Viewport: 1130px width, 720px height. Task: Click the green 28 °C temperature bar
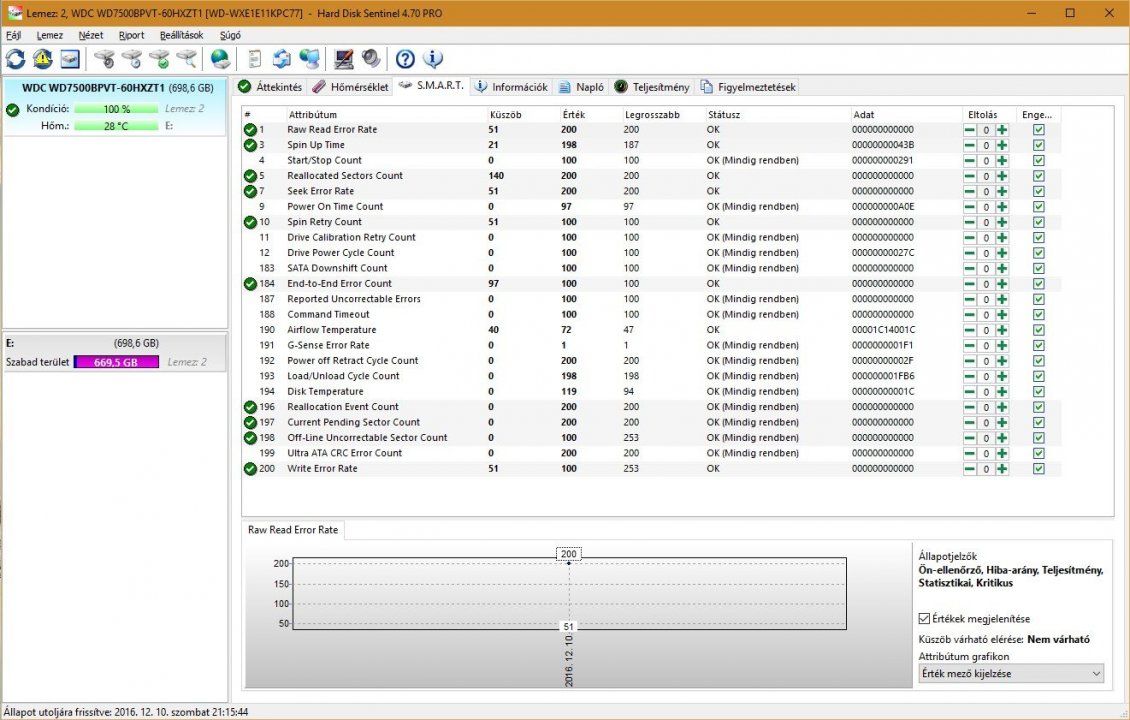point(116,126)
